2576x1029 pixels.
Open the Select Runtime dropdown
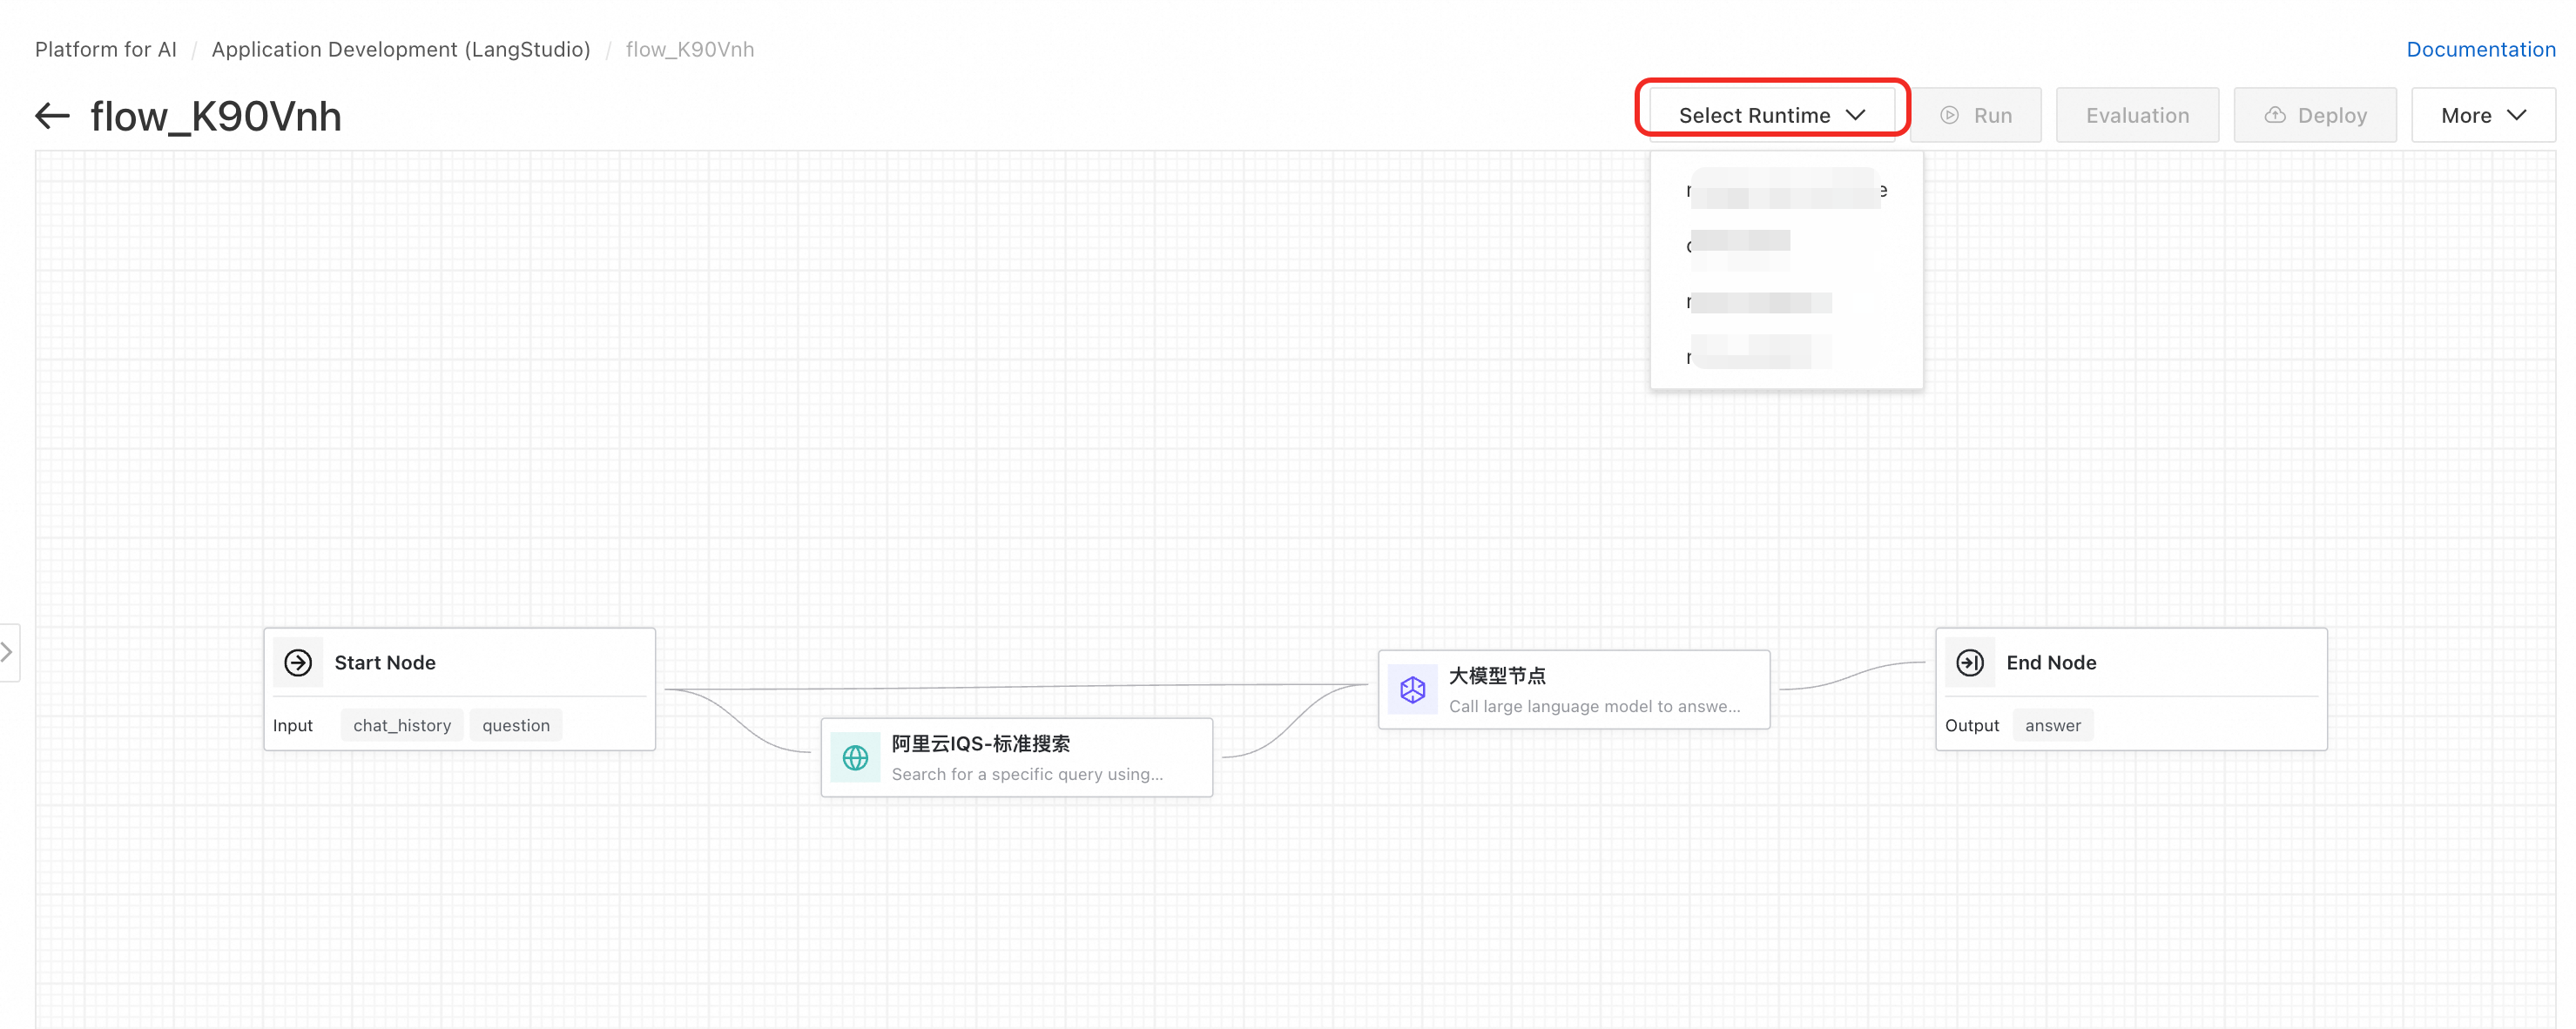(1771, 115)
